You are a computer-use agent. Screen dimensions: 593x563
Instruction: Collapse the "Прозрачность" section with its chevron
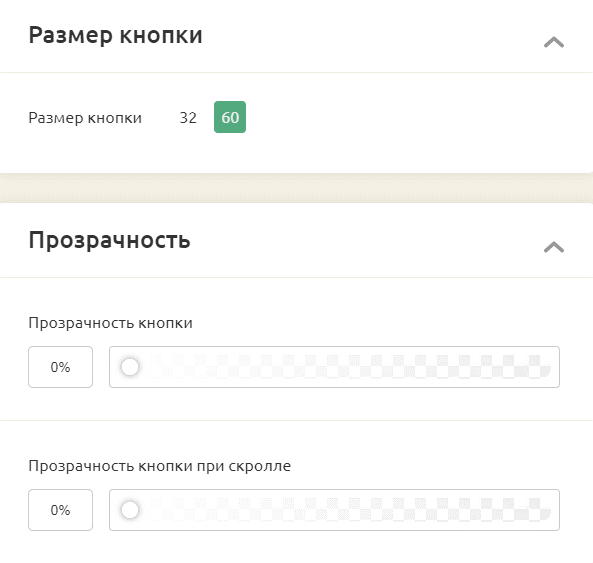pyautogui.click(x=554, y=247)
